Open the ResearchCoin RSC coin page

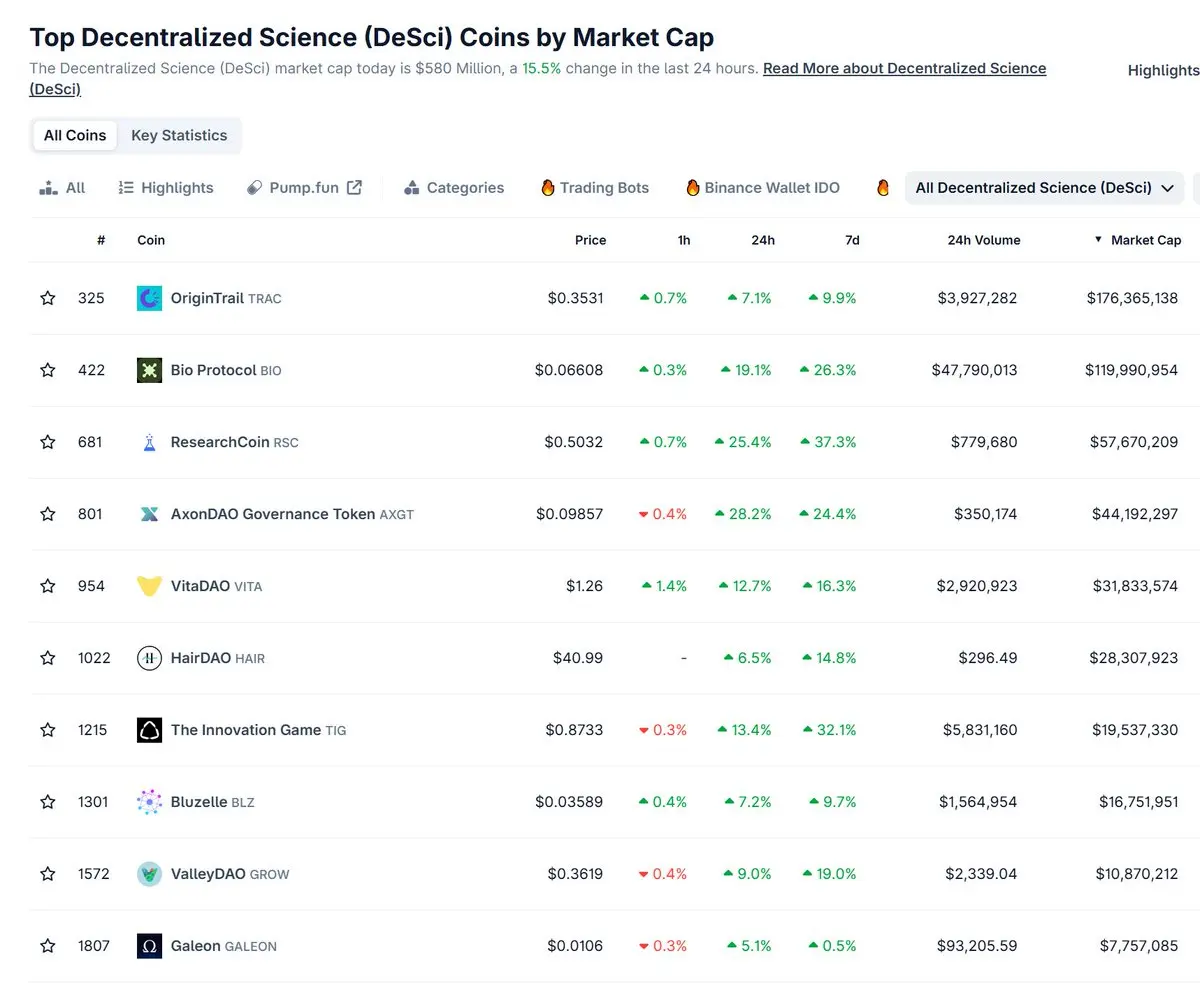pos(235,442)
